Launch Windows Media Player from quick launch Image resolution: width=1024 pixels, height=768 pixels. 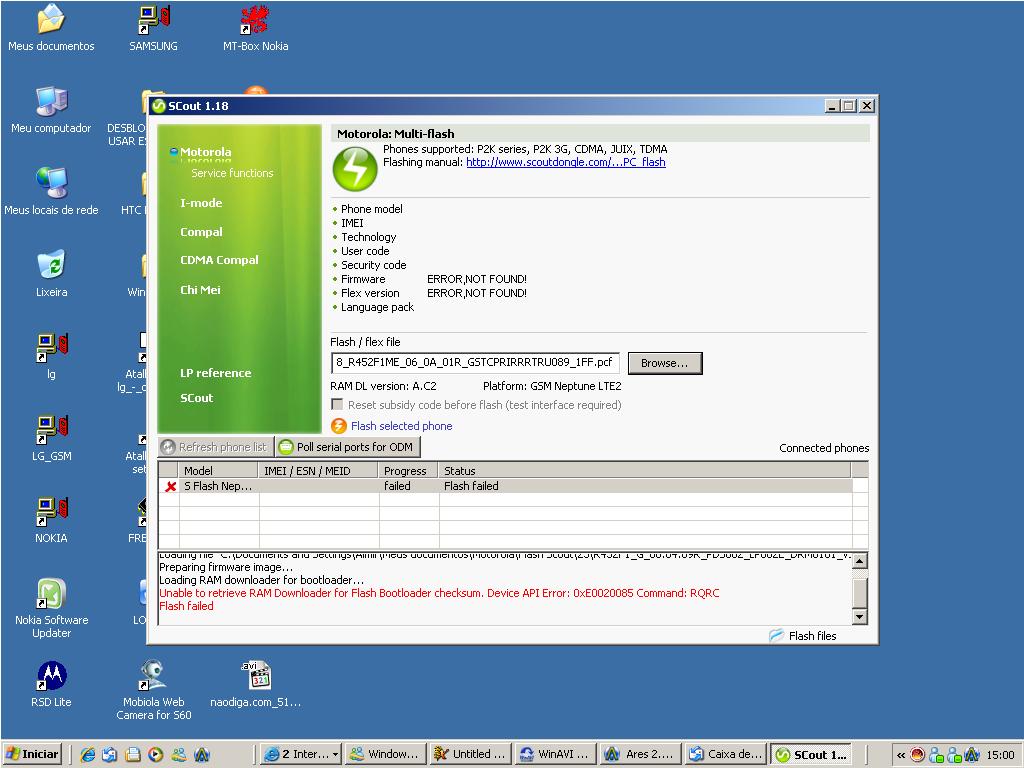(x=155, y=754)
